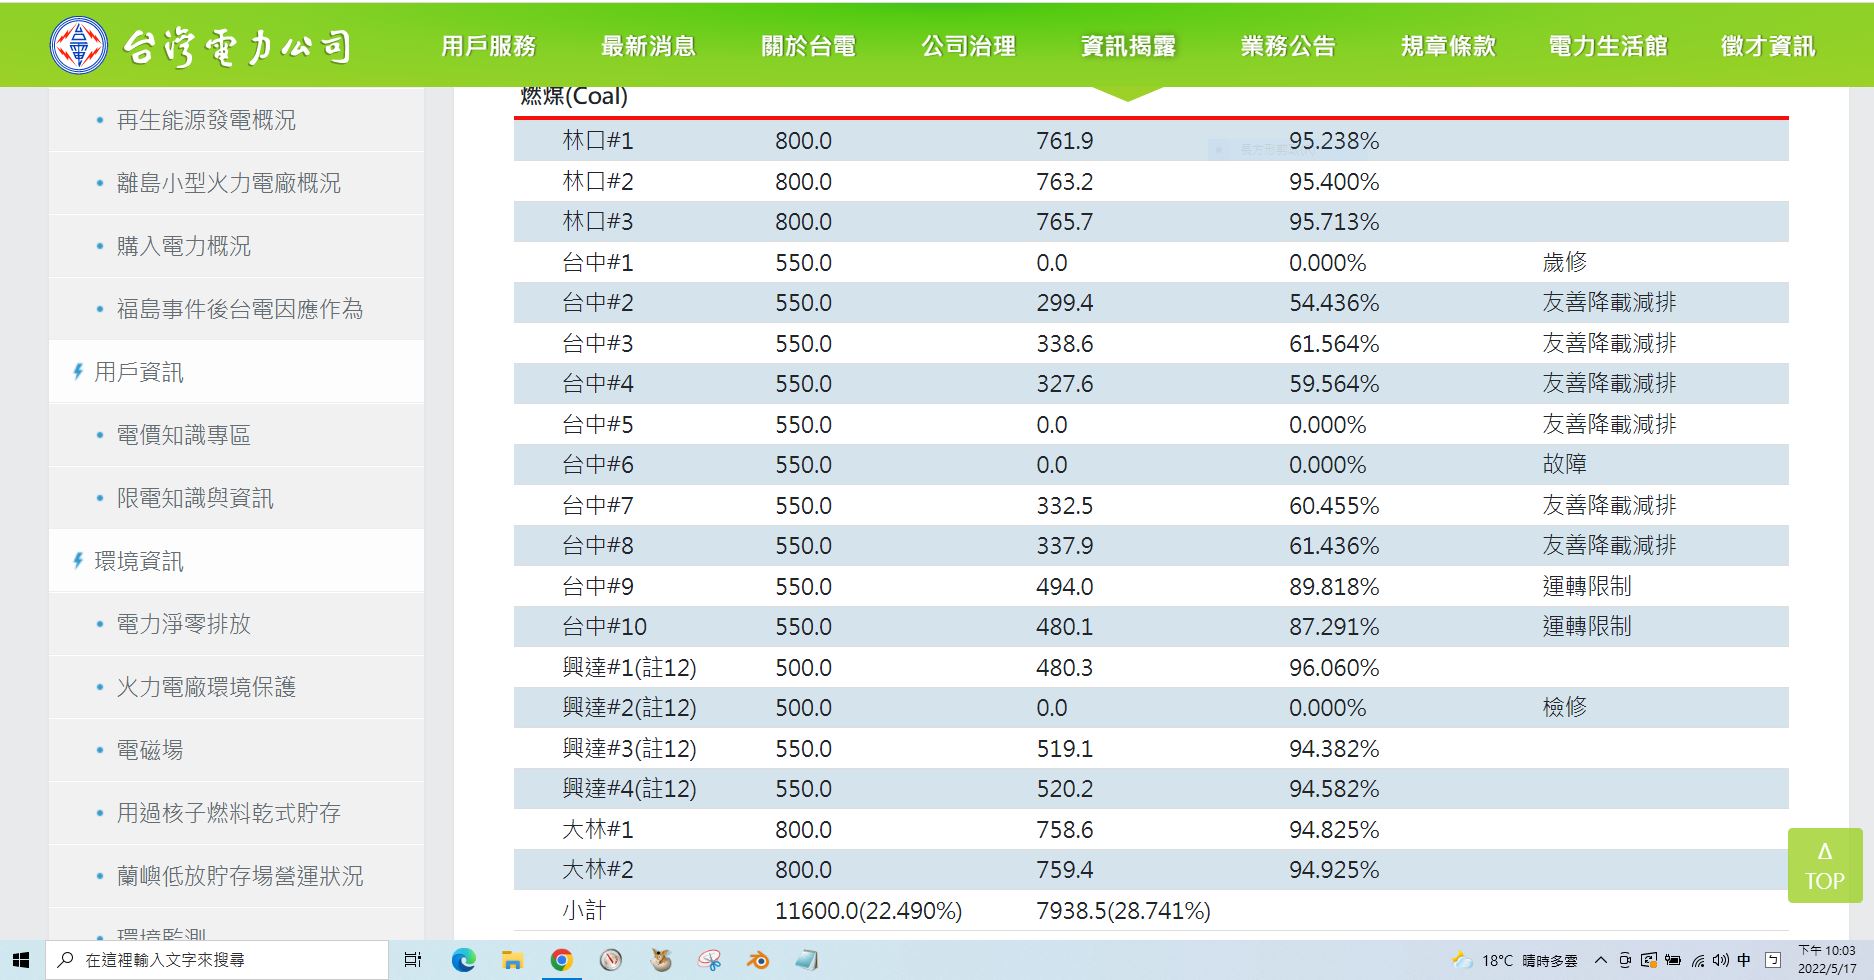Select 興達#3(註12) output 519.1
The width and height of the screenshot is (1874, 980).
coord(1065,749)
